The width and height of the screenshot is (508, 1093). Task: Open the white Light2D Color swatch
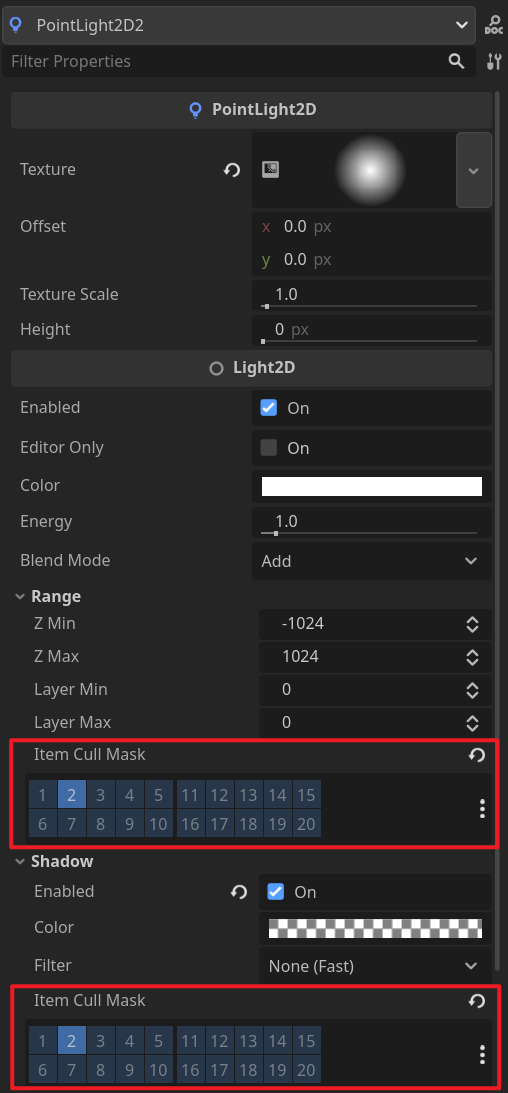click(371, 487)
